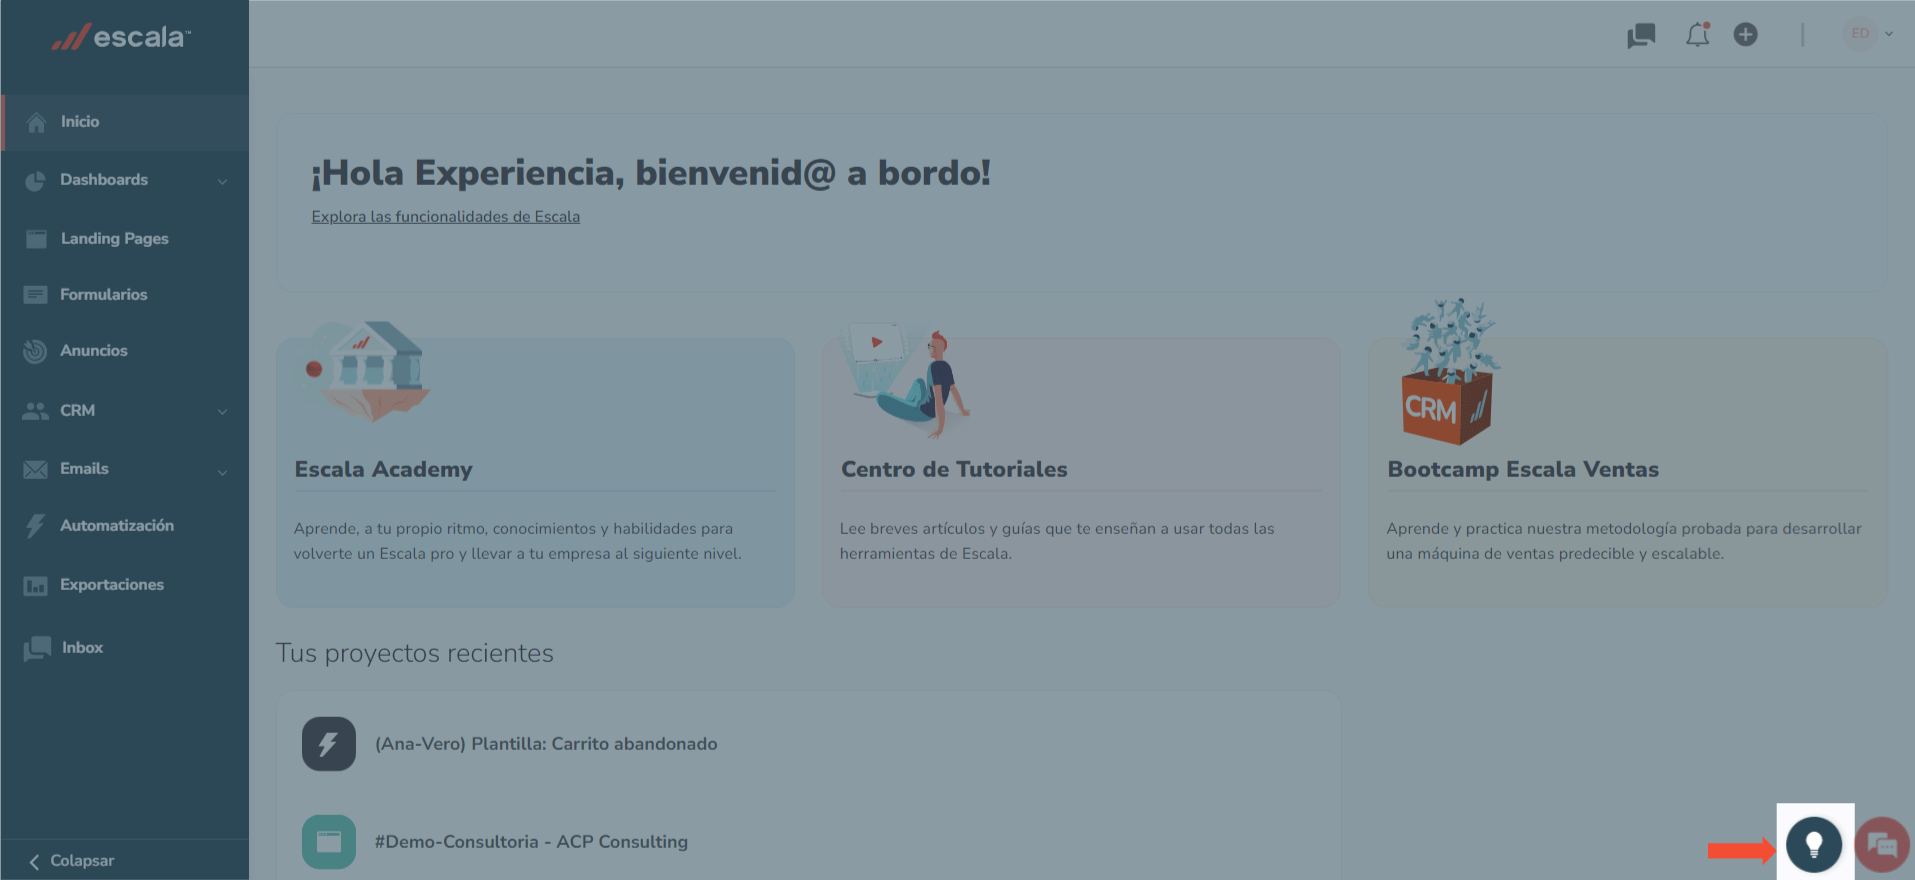Click the Inicio home icon
The image size is (1915, 880).
[36, 122]
